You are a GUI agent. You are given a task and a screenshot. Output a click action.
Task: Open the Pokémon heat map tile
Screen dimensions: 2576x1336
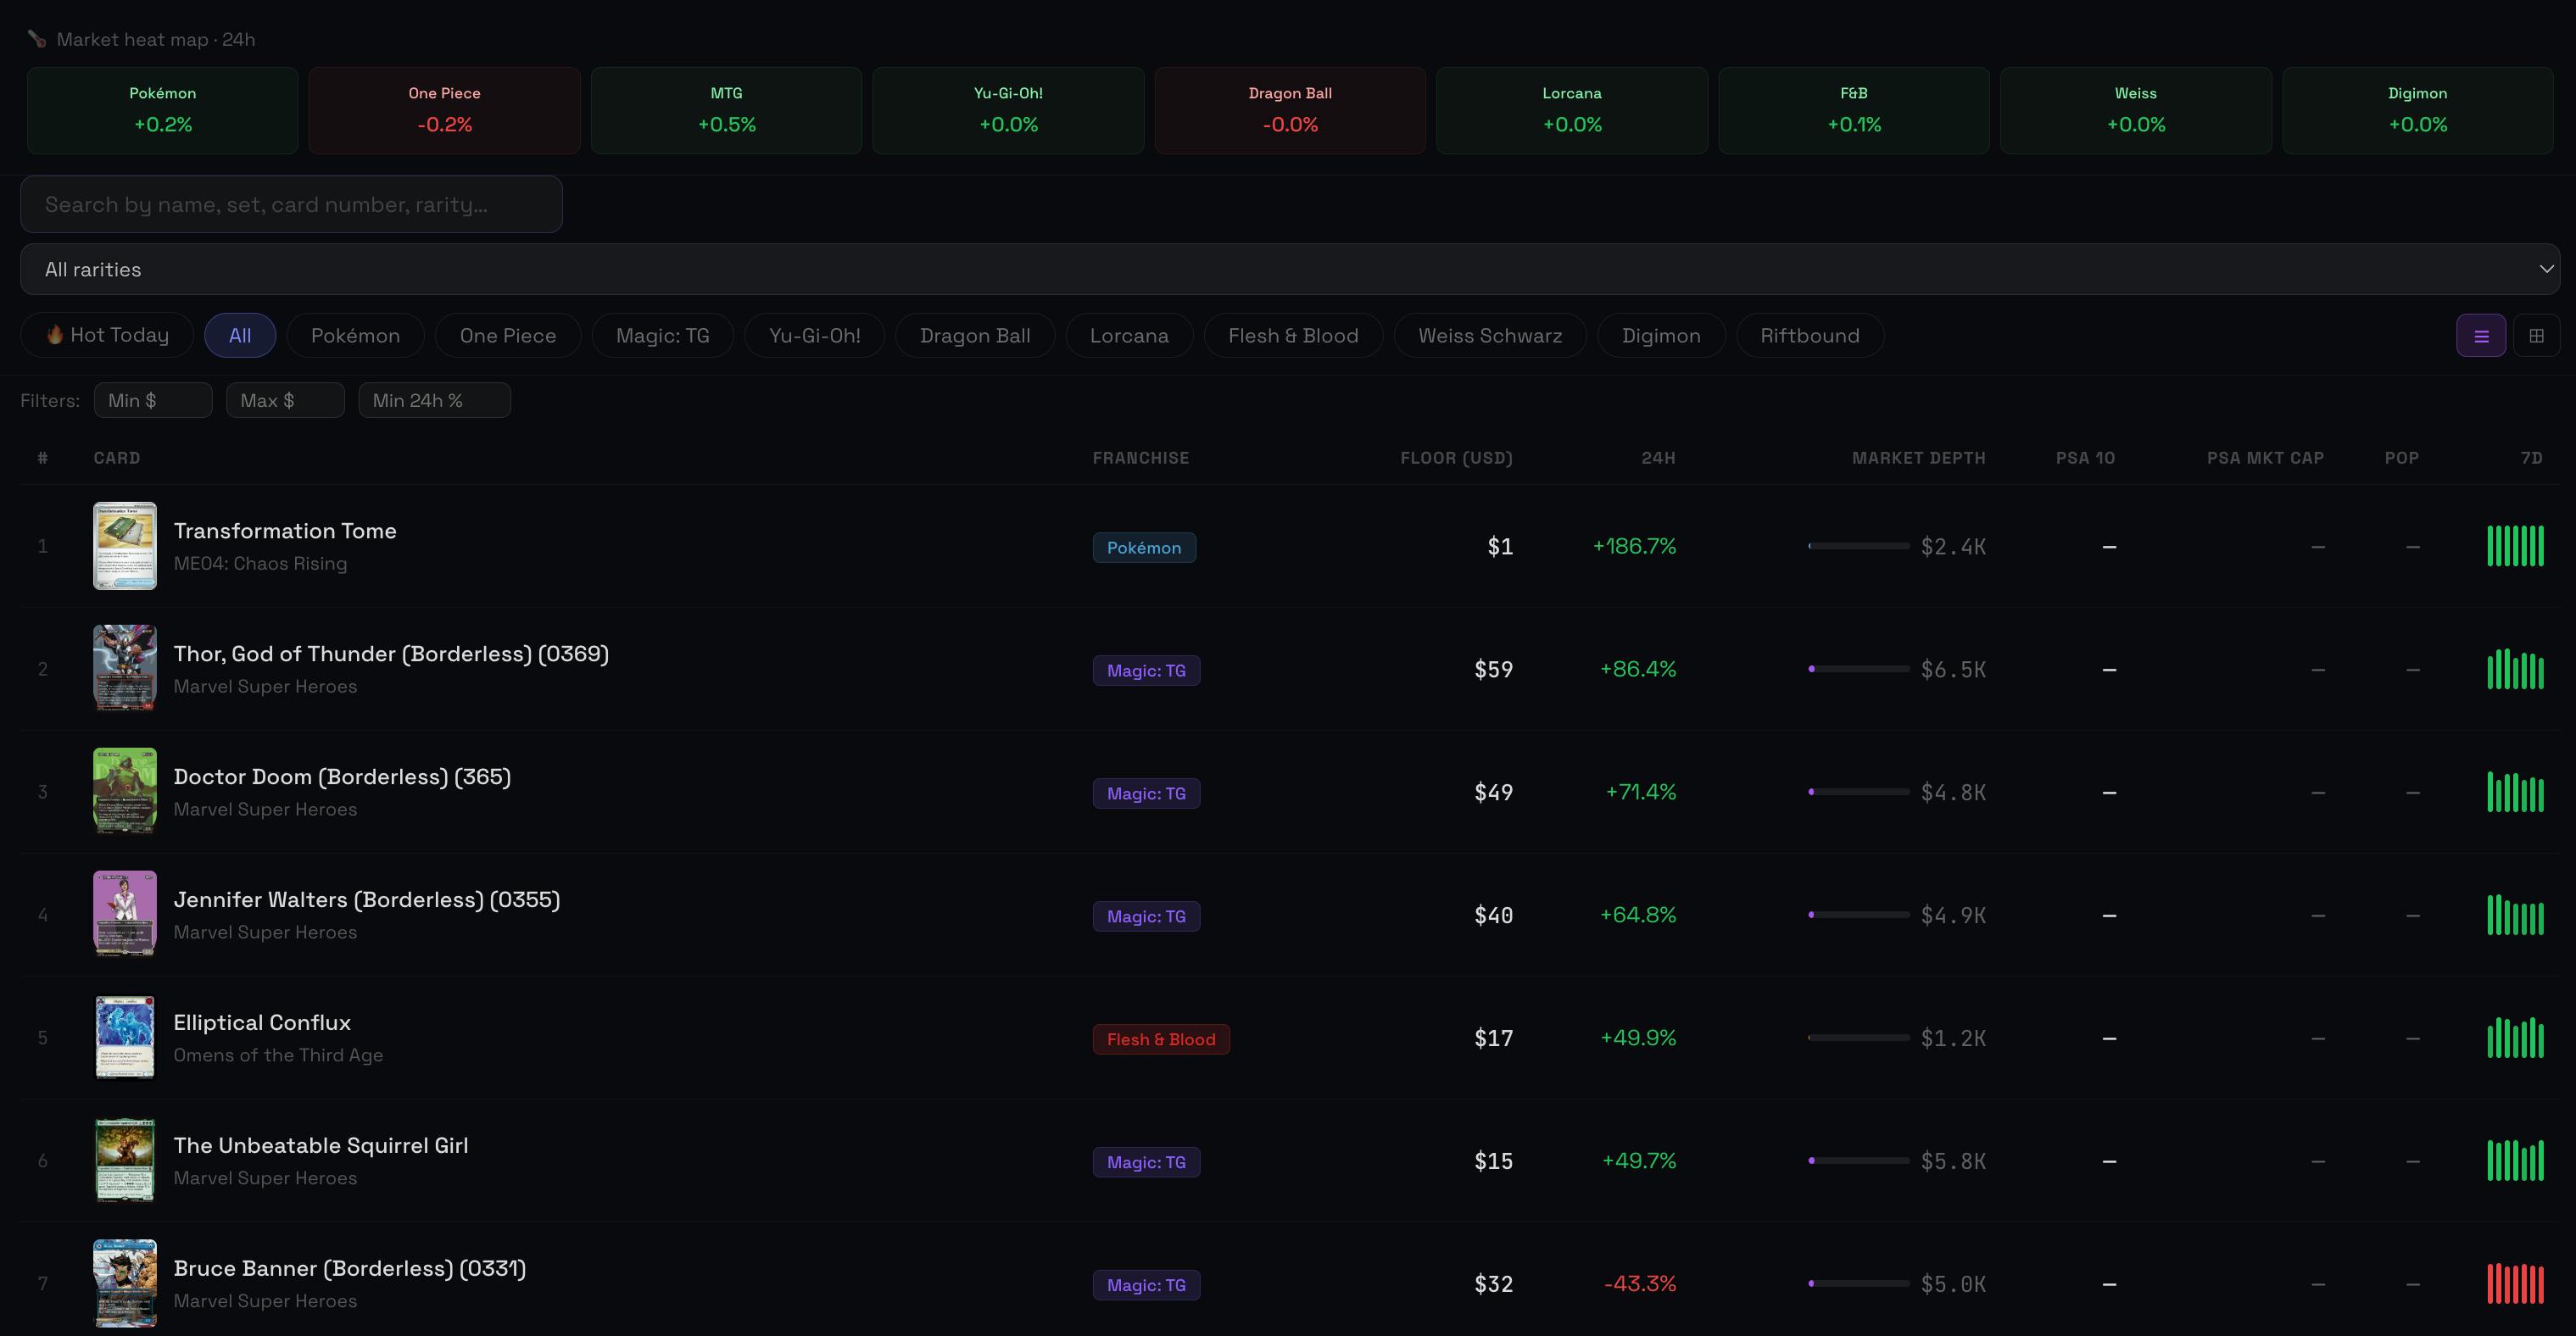pos(163,110)
